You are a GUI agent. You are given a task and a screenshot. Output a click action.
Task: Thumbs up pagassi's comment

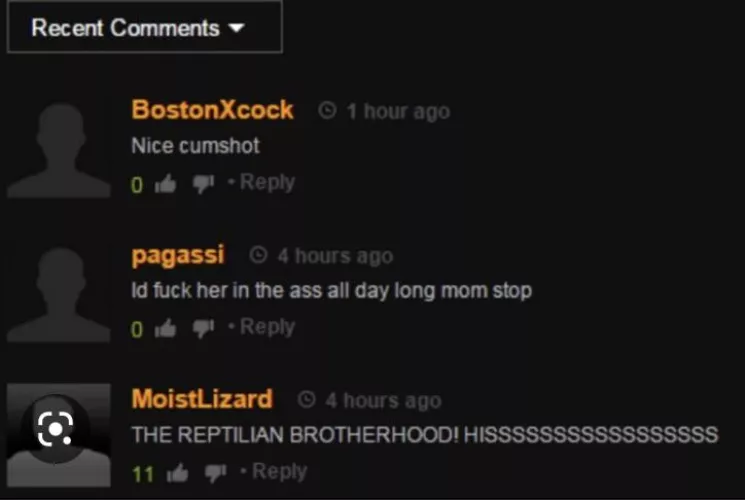tap(165, 328)
